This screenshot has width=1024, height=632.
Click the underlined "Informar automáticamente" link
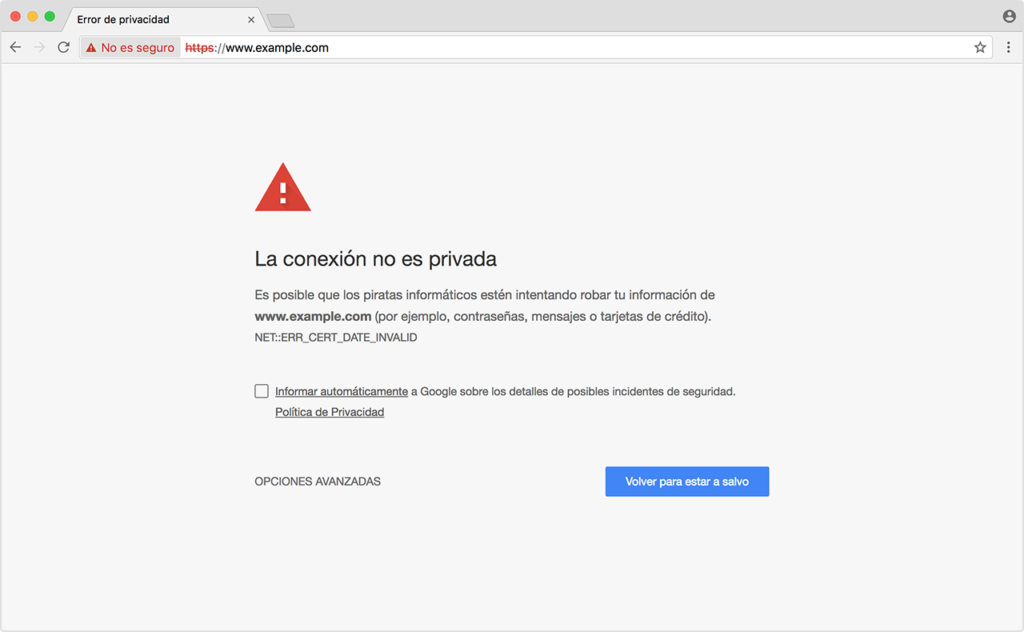[x=340, y=391]
